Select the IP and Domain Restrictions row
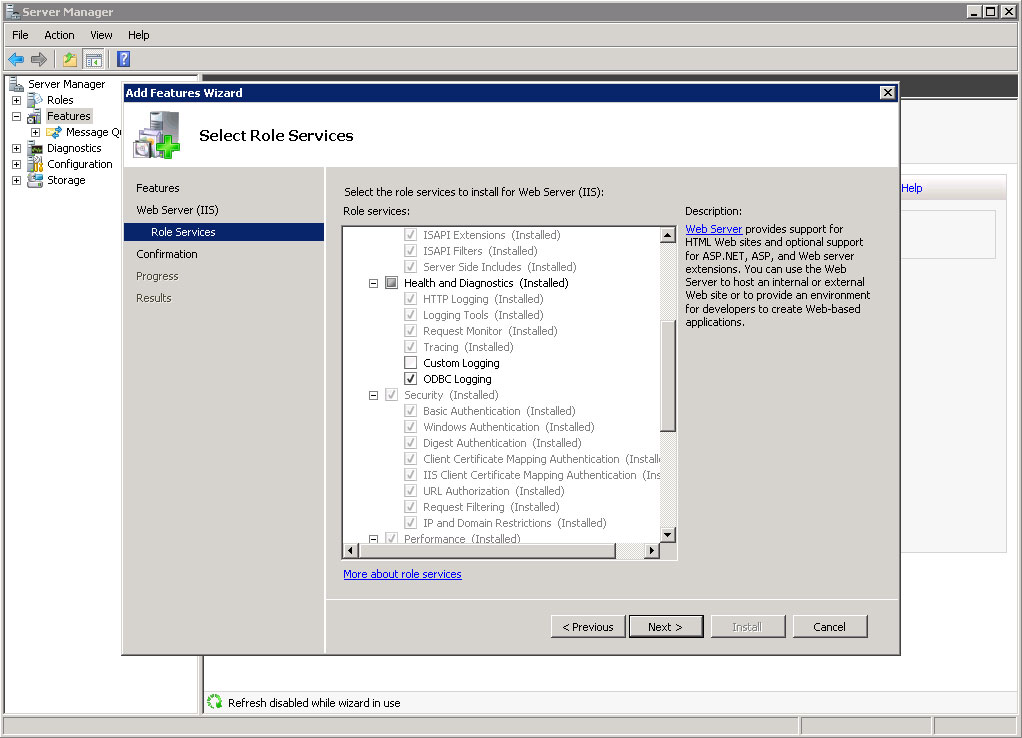The height and width of the screenshot is (738, 1022). point(514,523)
